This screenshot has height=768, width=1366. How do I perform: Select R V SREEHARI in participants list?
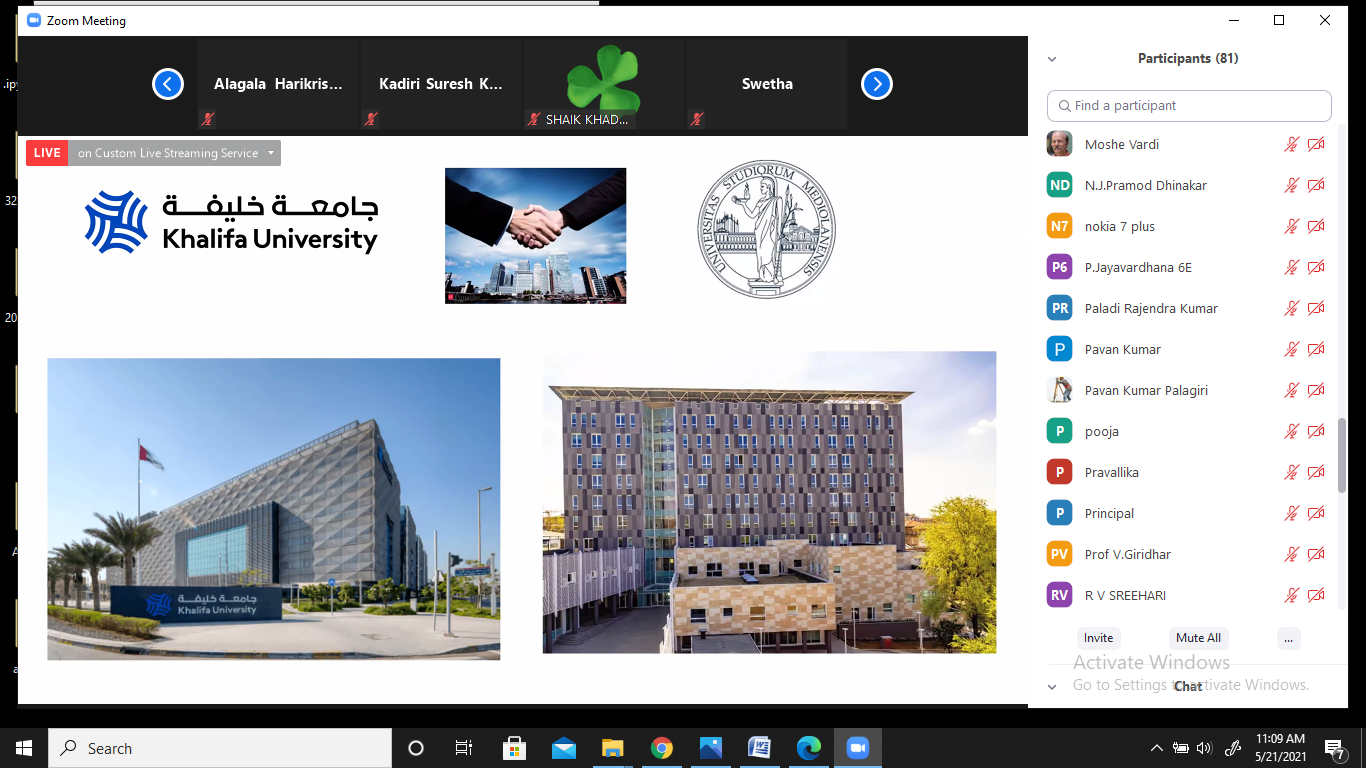pos(1189,596)
